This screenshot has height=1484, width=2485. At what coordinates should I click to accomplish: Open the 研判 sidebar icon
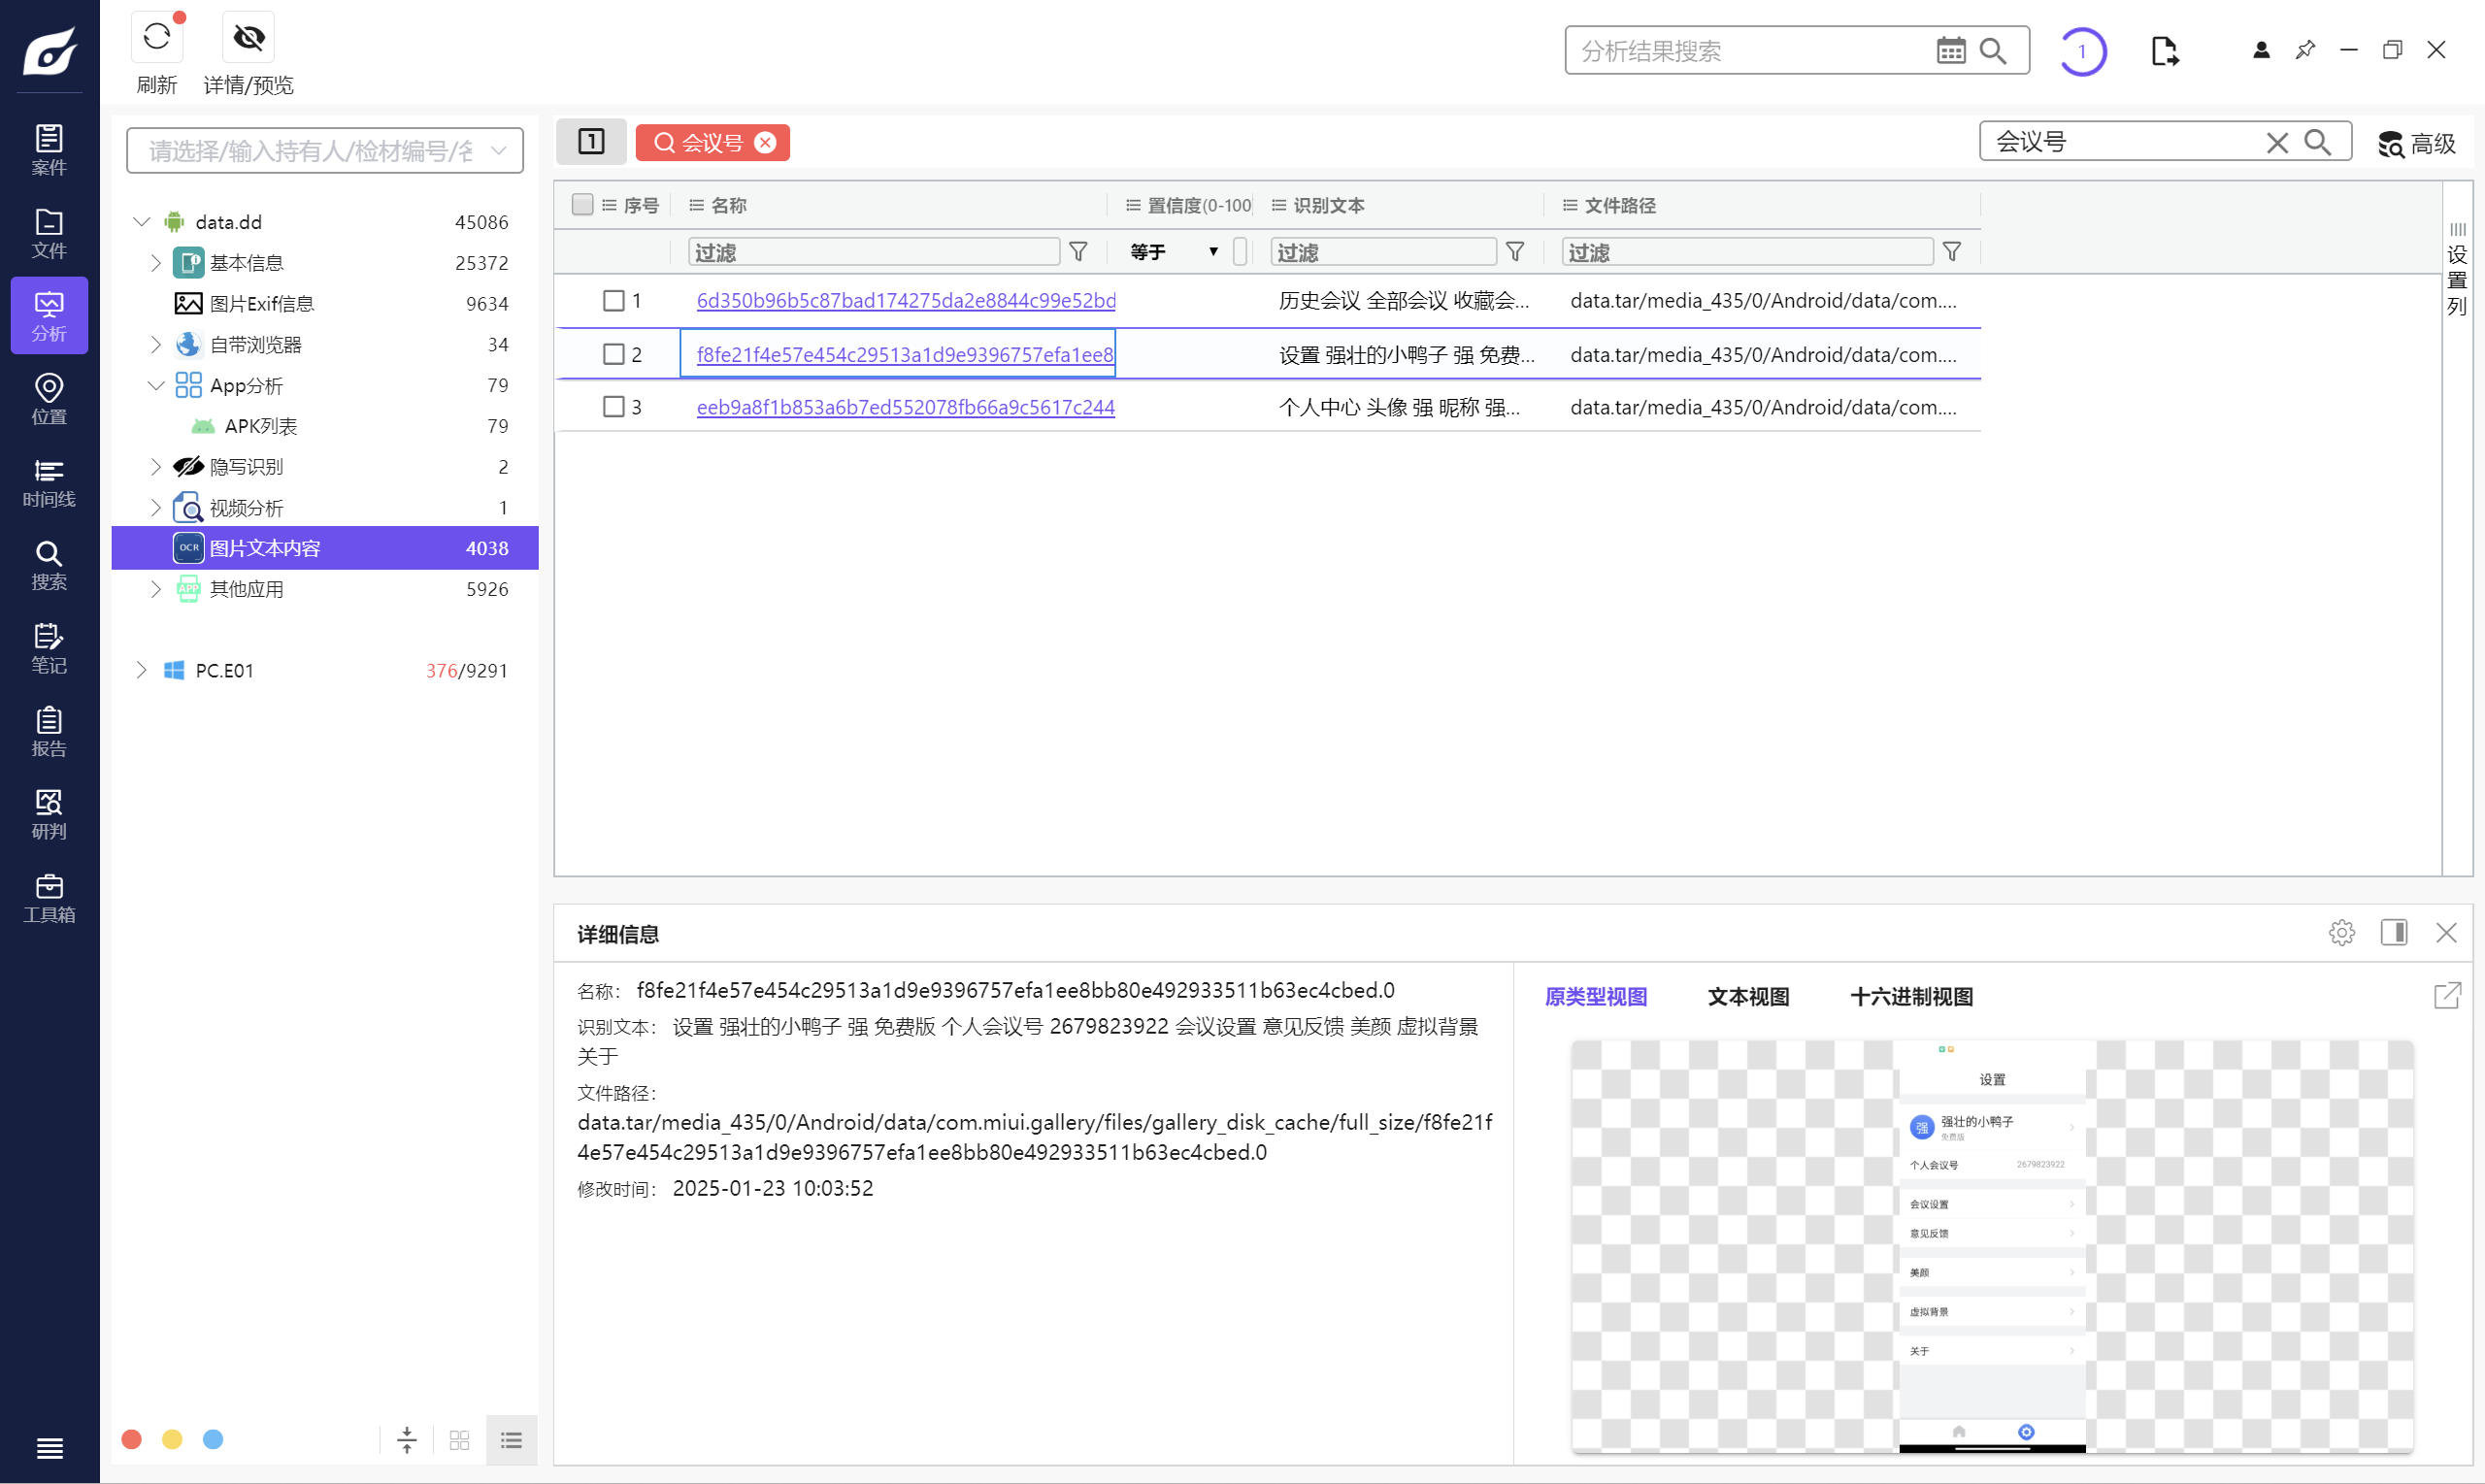pyautogui.click(x=49, y=814)
